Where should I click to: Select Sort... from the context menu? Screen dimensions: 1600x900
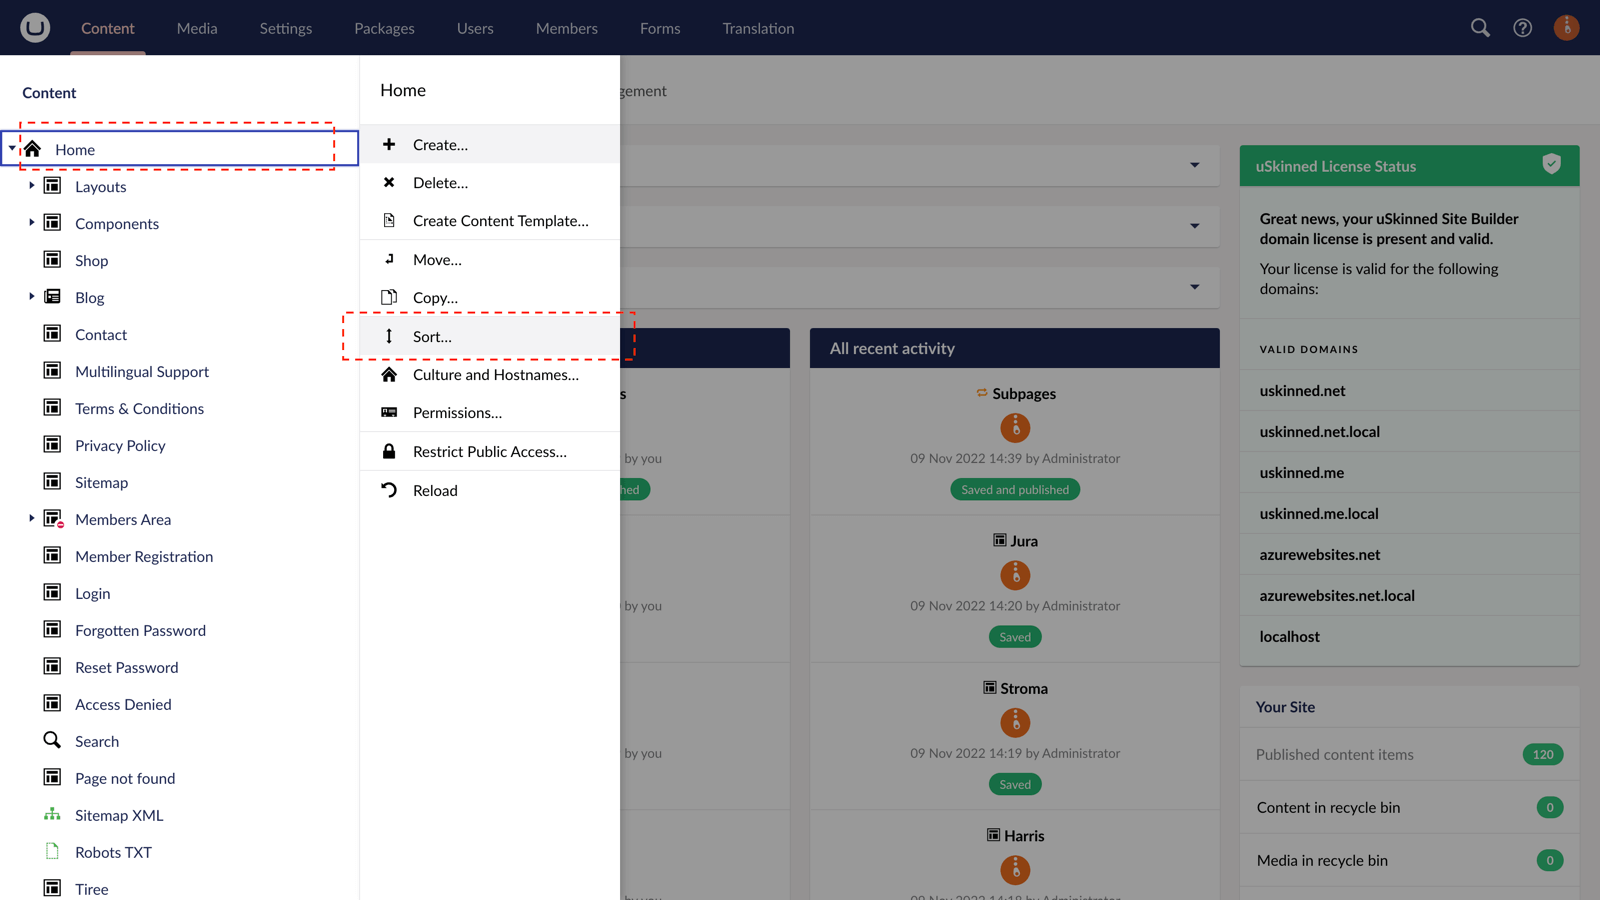pos(432,336)
